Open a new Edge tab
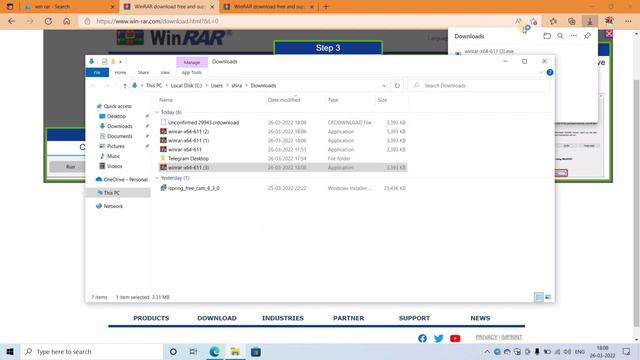 (326, 7)
